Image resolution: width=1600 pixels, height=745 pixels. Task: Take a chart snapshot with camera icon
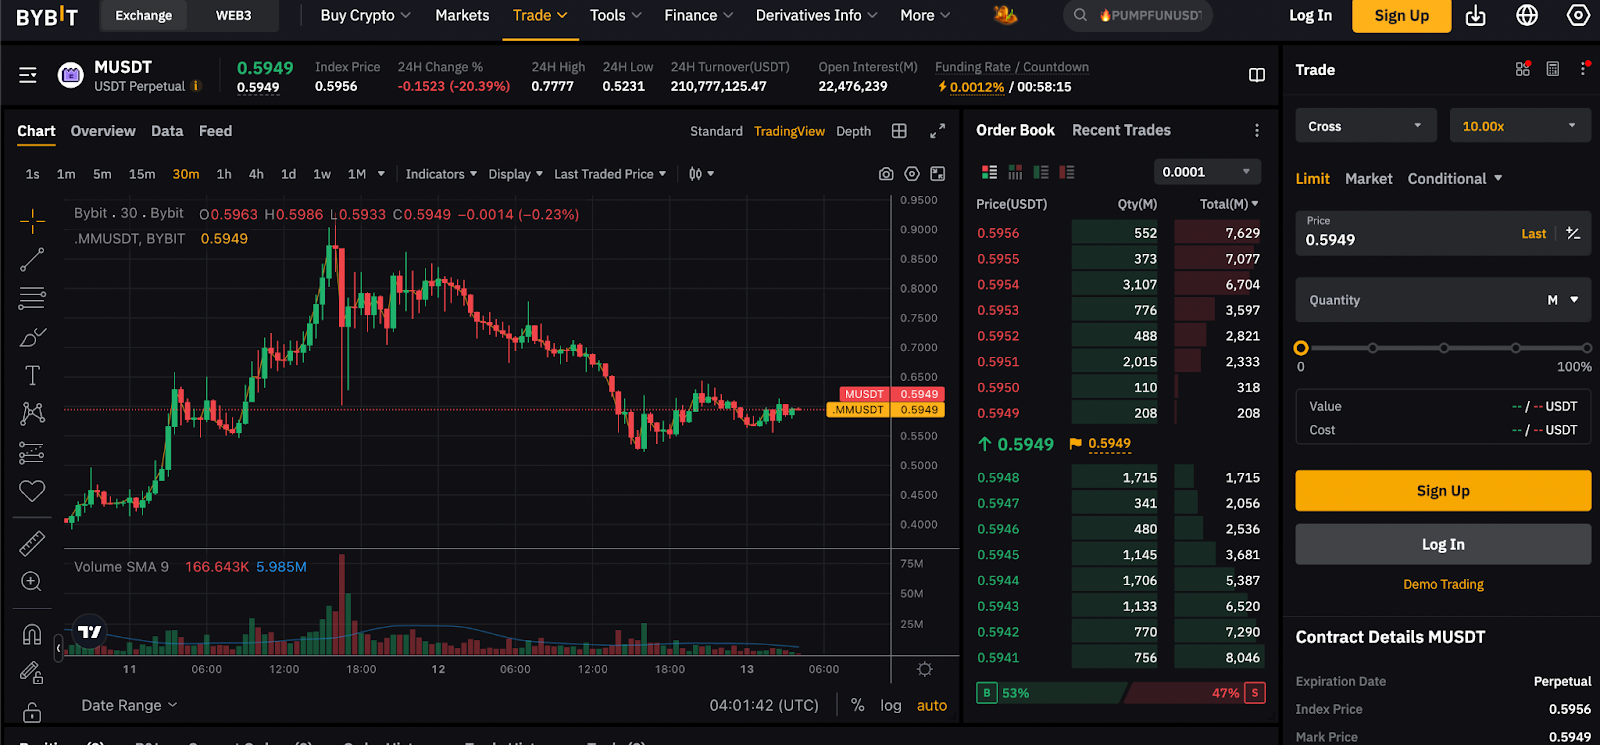point(886,174)
